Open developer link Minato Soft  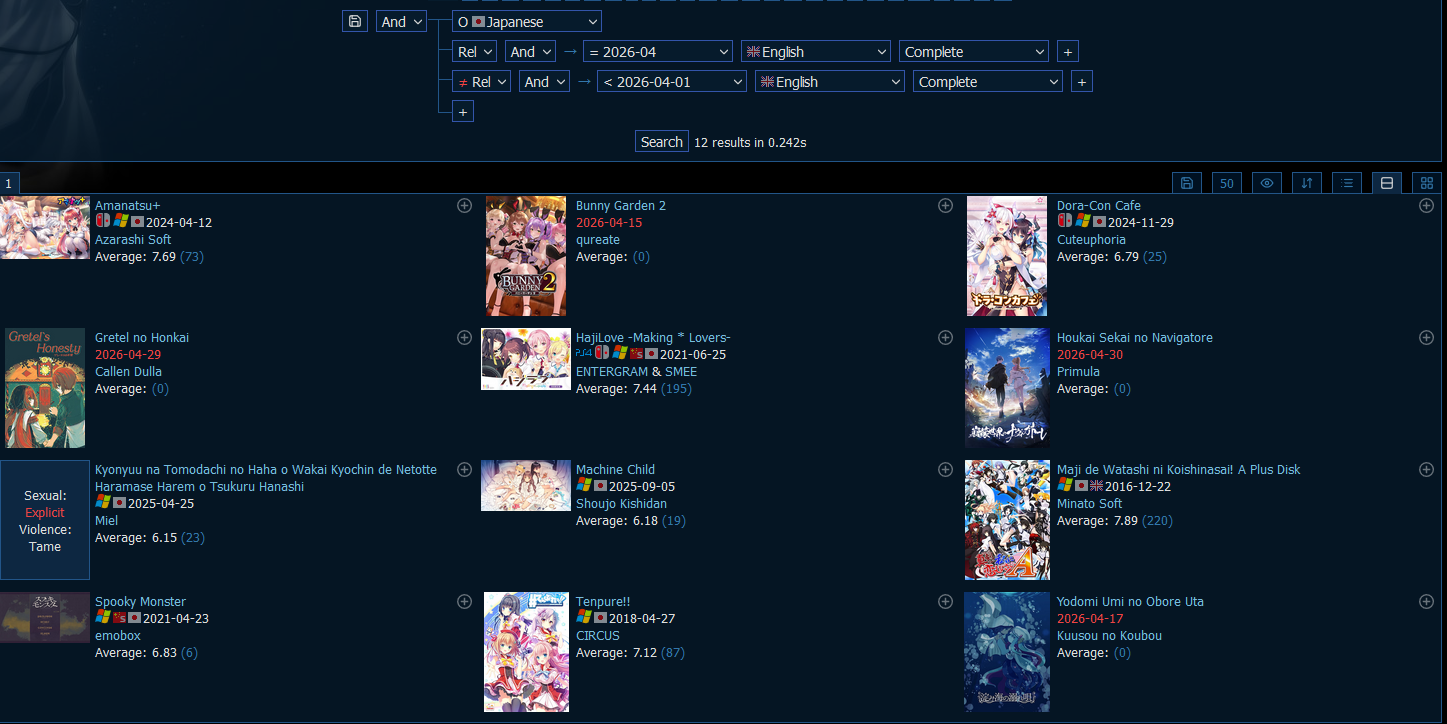pos(1090,503)
